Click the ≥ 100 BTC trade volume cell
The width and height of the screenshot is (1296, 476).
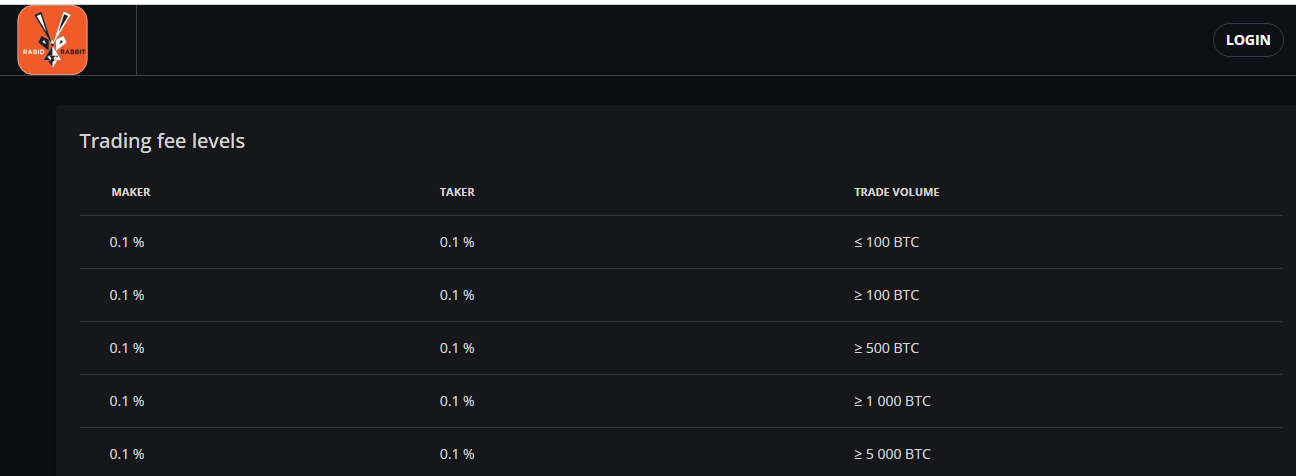(x=886, y=295)
